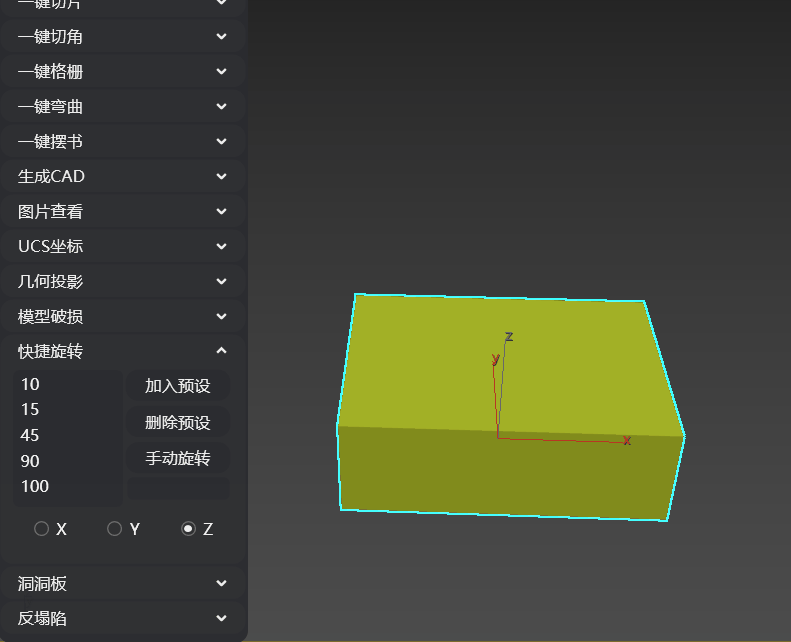The width and height of the screenshot is (791, 642).
Task: Select the Y axis radio button
Action: point(115,529)
